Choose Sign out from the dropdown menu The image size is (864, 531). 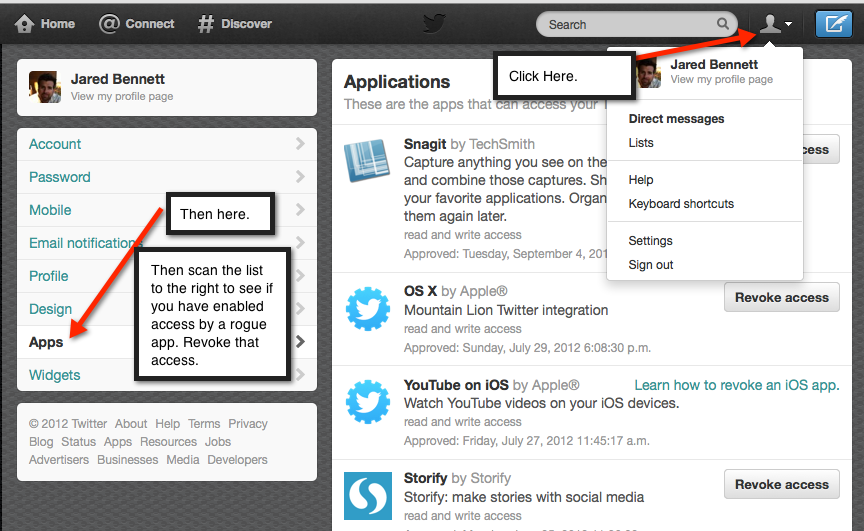coord(651,265)
